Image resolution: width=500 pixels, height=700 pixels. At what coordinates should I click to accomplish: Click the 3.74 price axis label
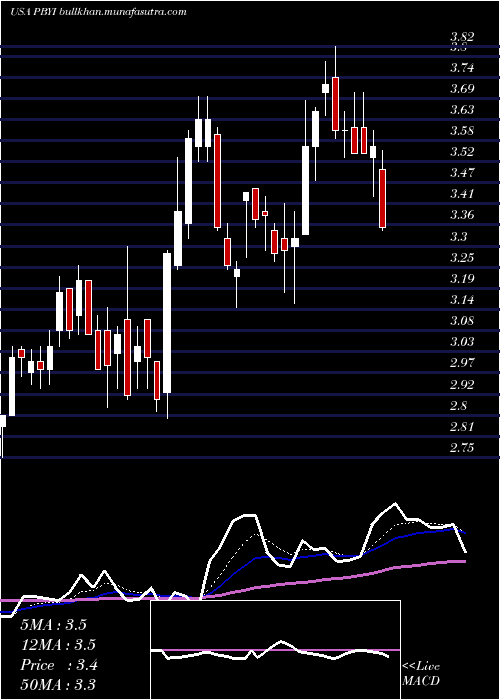coord(462,68)
